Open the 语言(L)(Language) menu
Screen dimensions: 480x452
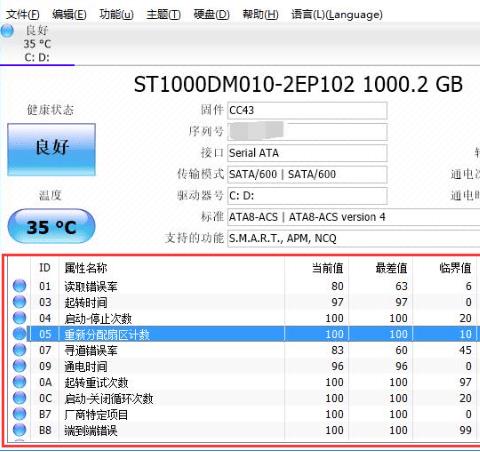coord(337,14)
